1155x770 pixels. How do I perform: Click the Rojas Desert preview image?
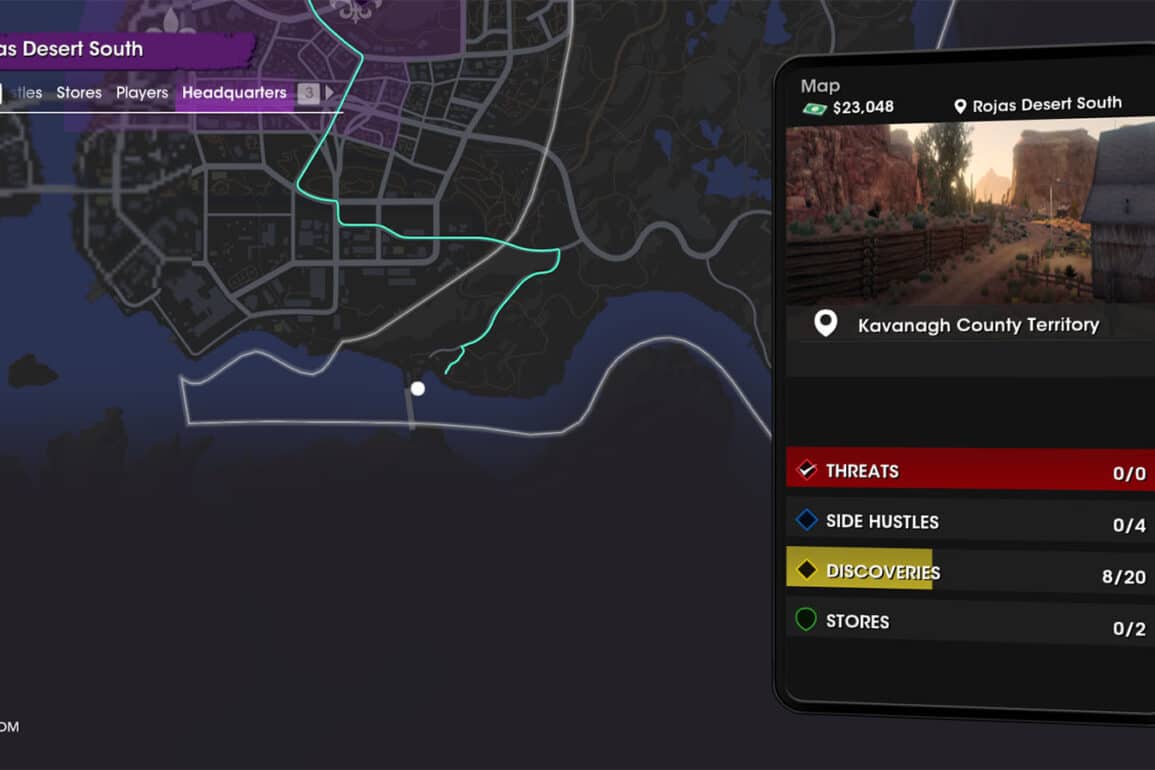[970, 212]
